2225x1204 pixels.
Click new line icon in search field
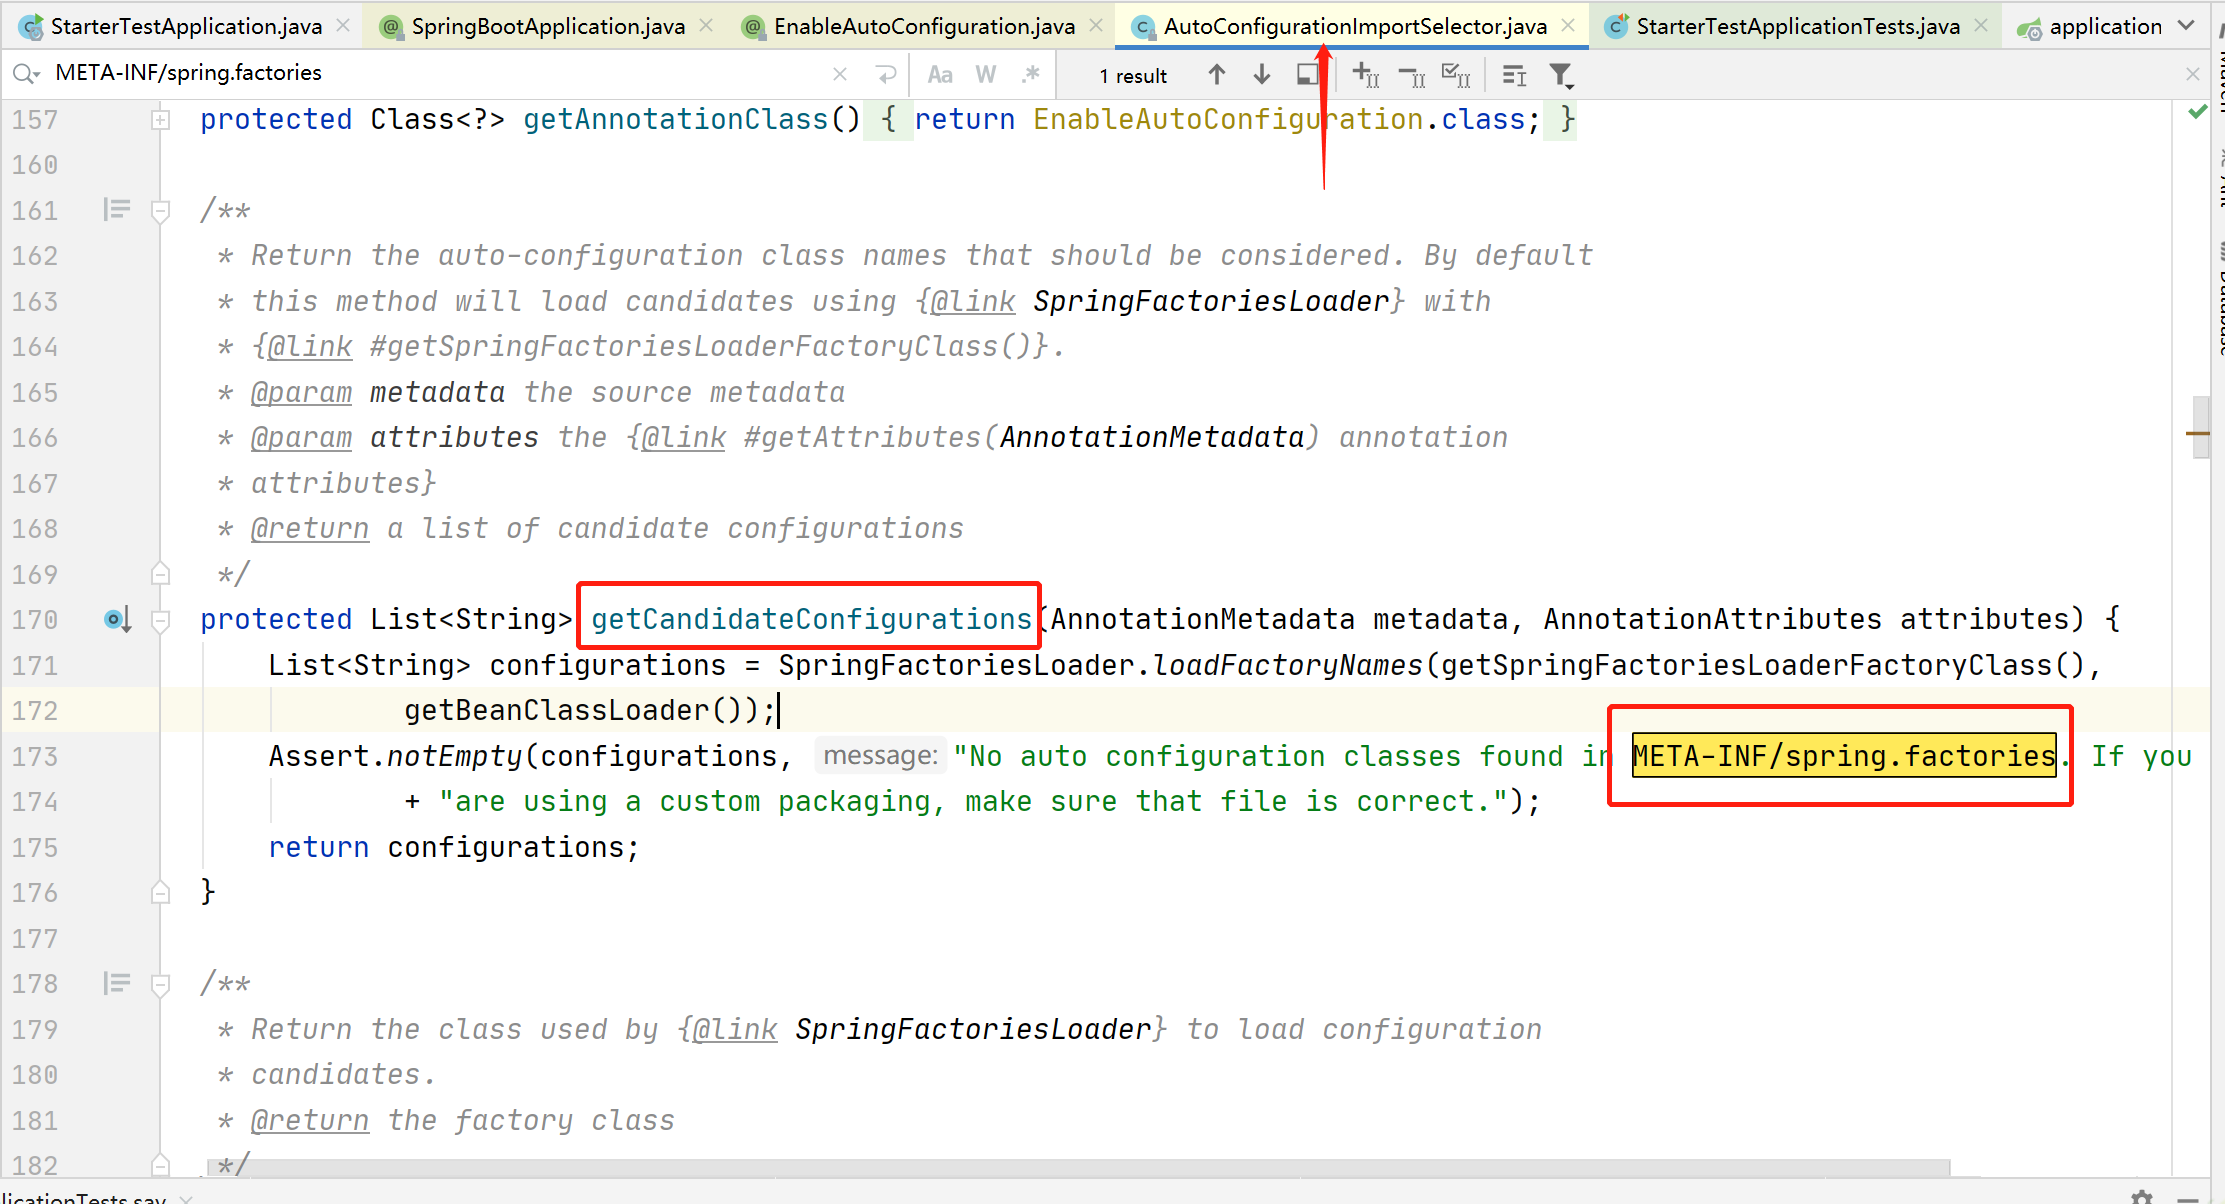(886, 75)
